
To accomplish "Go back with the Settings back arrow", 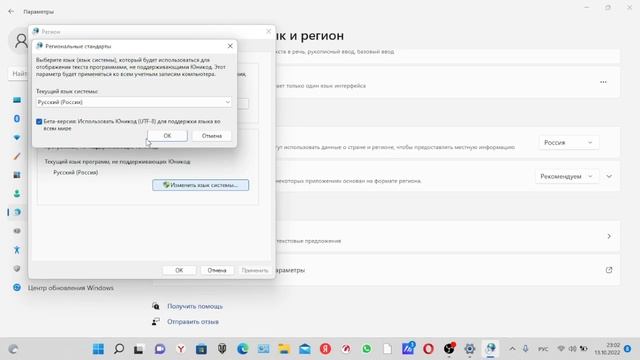I will [11, 11].
